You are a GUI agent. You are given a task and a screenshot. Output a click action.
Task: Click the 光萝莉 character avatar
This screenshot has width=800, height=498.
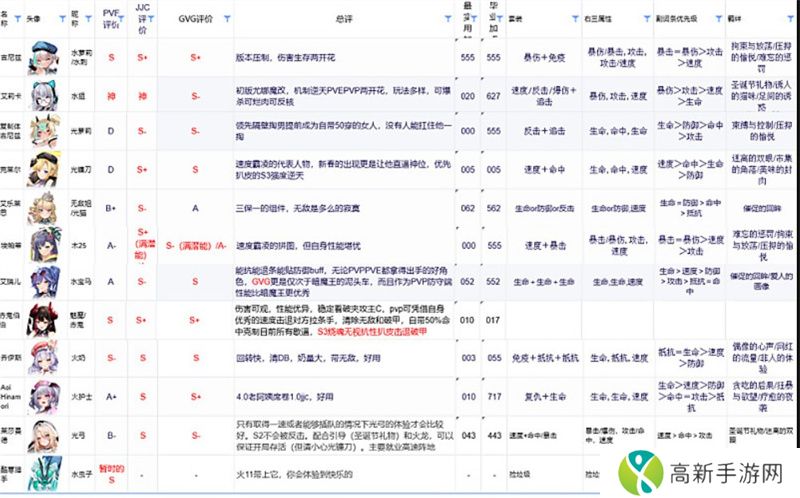pos(45,131)
